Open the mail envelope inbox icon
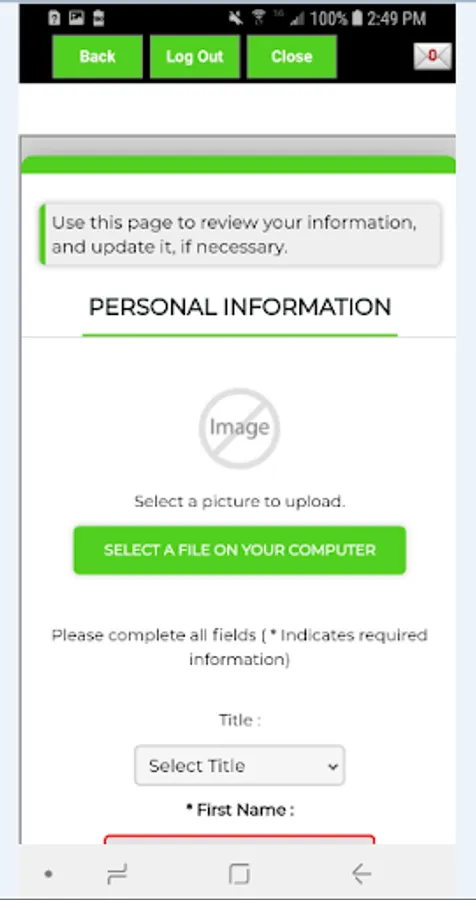Screen dimensions: 476x900 [432, 56]
